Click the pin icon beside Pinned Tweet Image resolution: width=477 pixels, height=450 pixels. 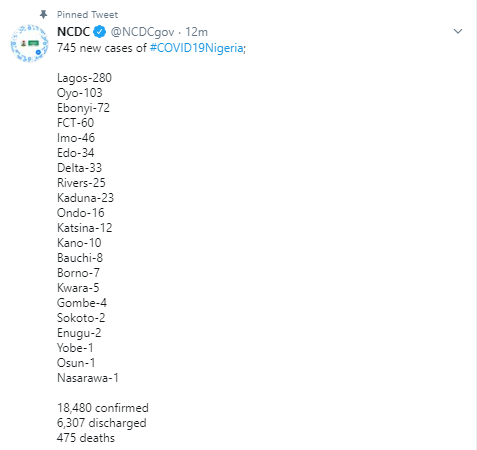pos(43,14)
